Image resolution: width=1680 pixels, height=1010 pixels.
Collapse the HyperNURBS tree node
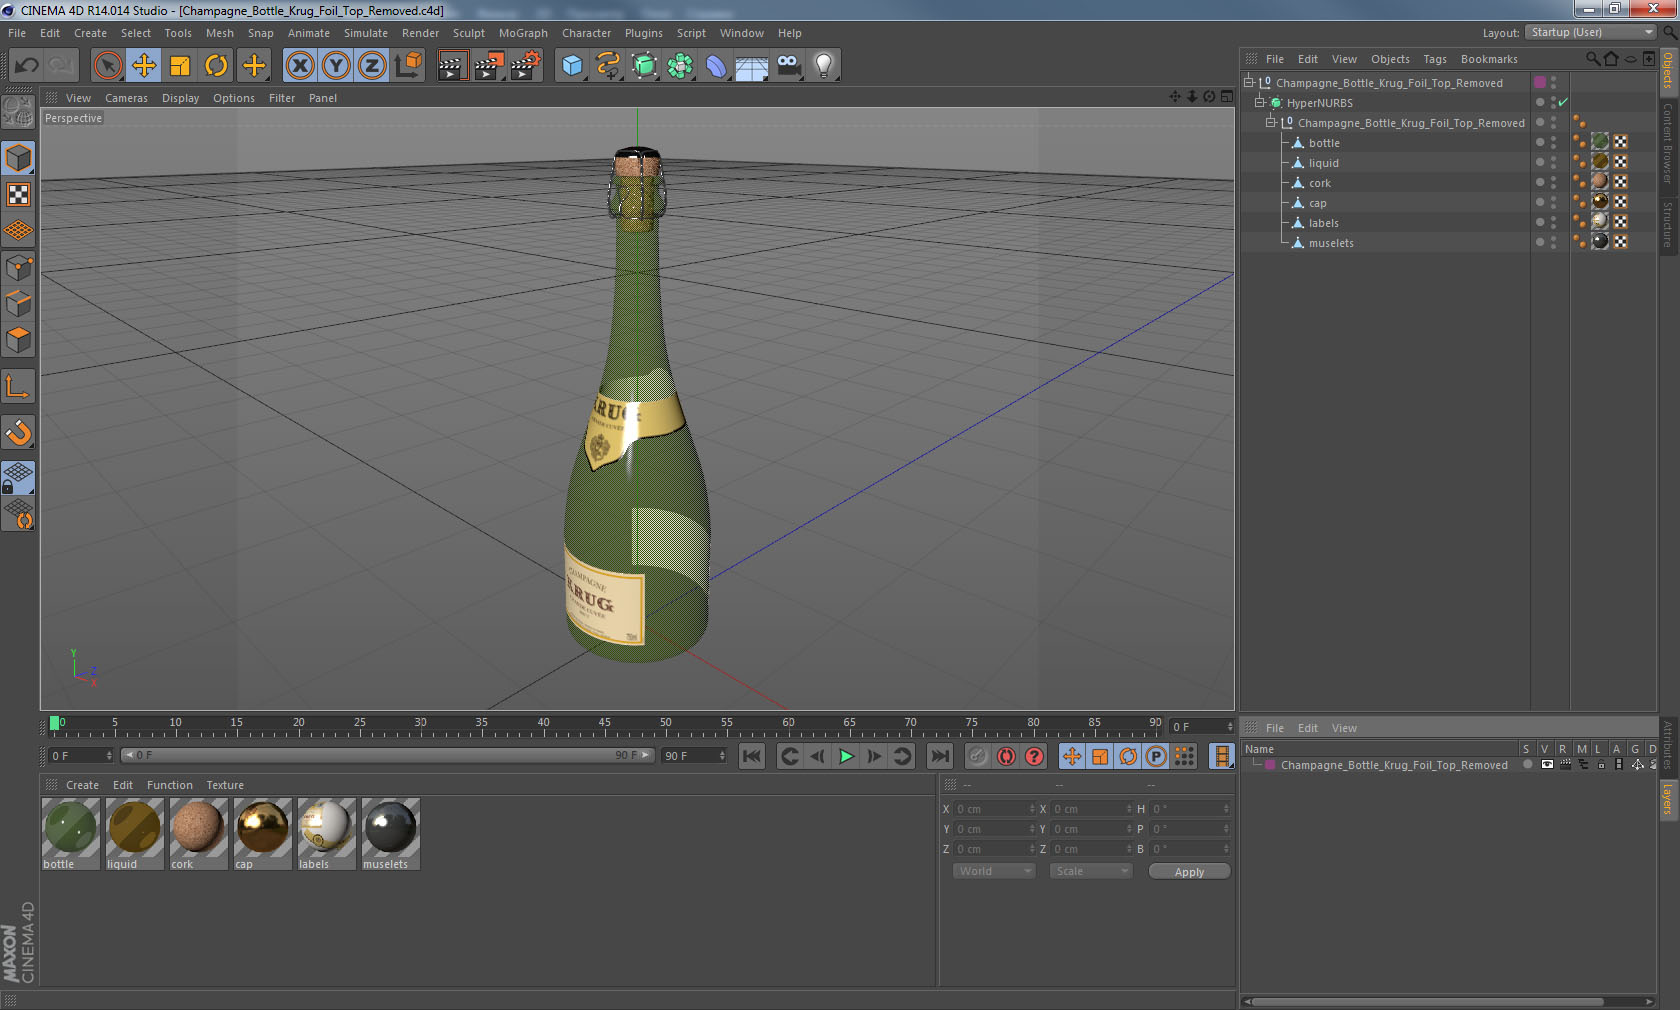[x=1260, y=102]
